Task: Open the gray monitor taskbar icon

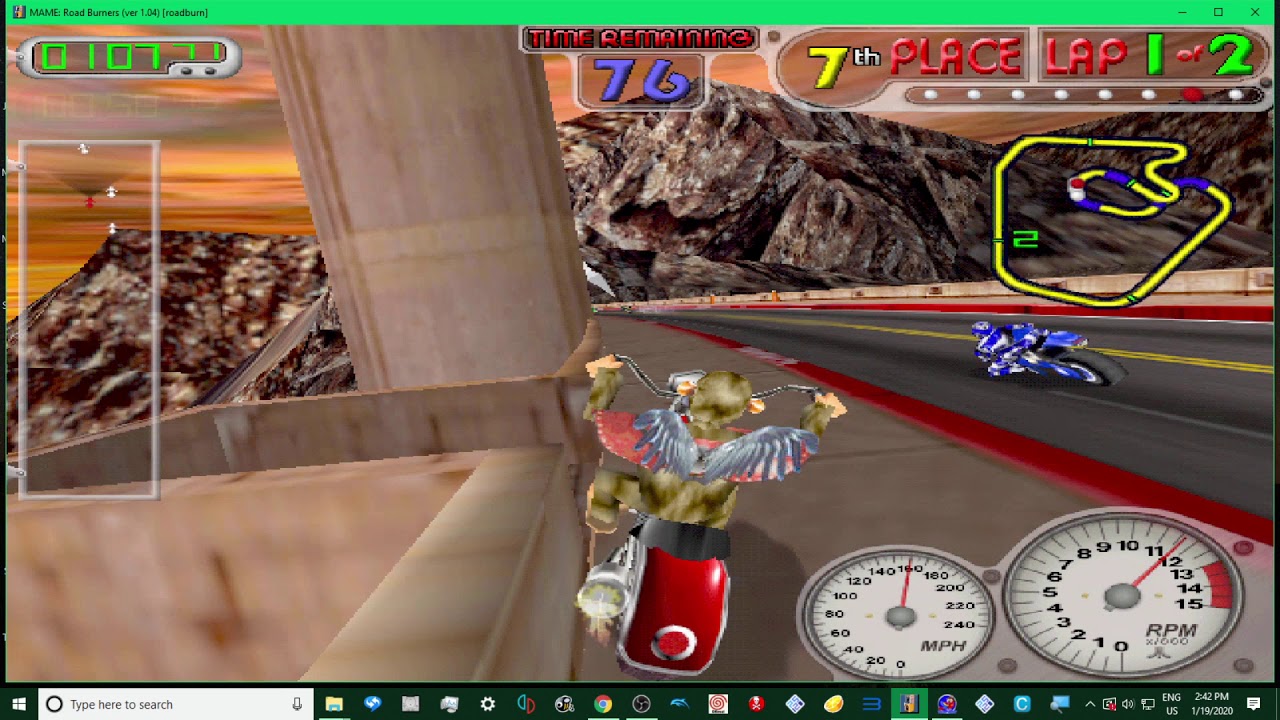Action: click(449, 704)
